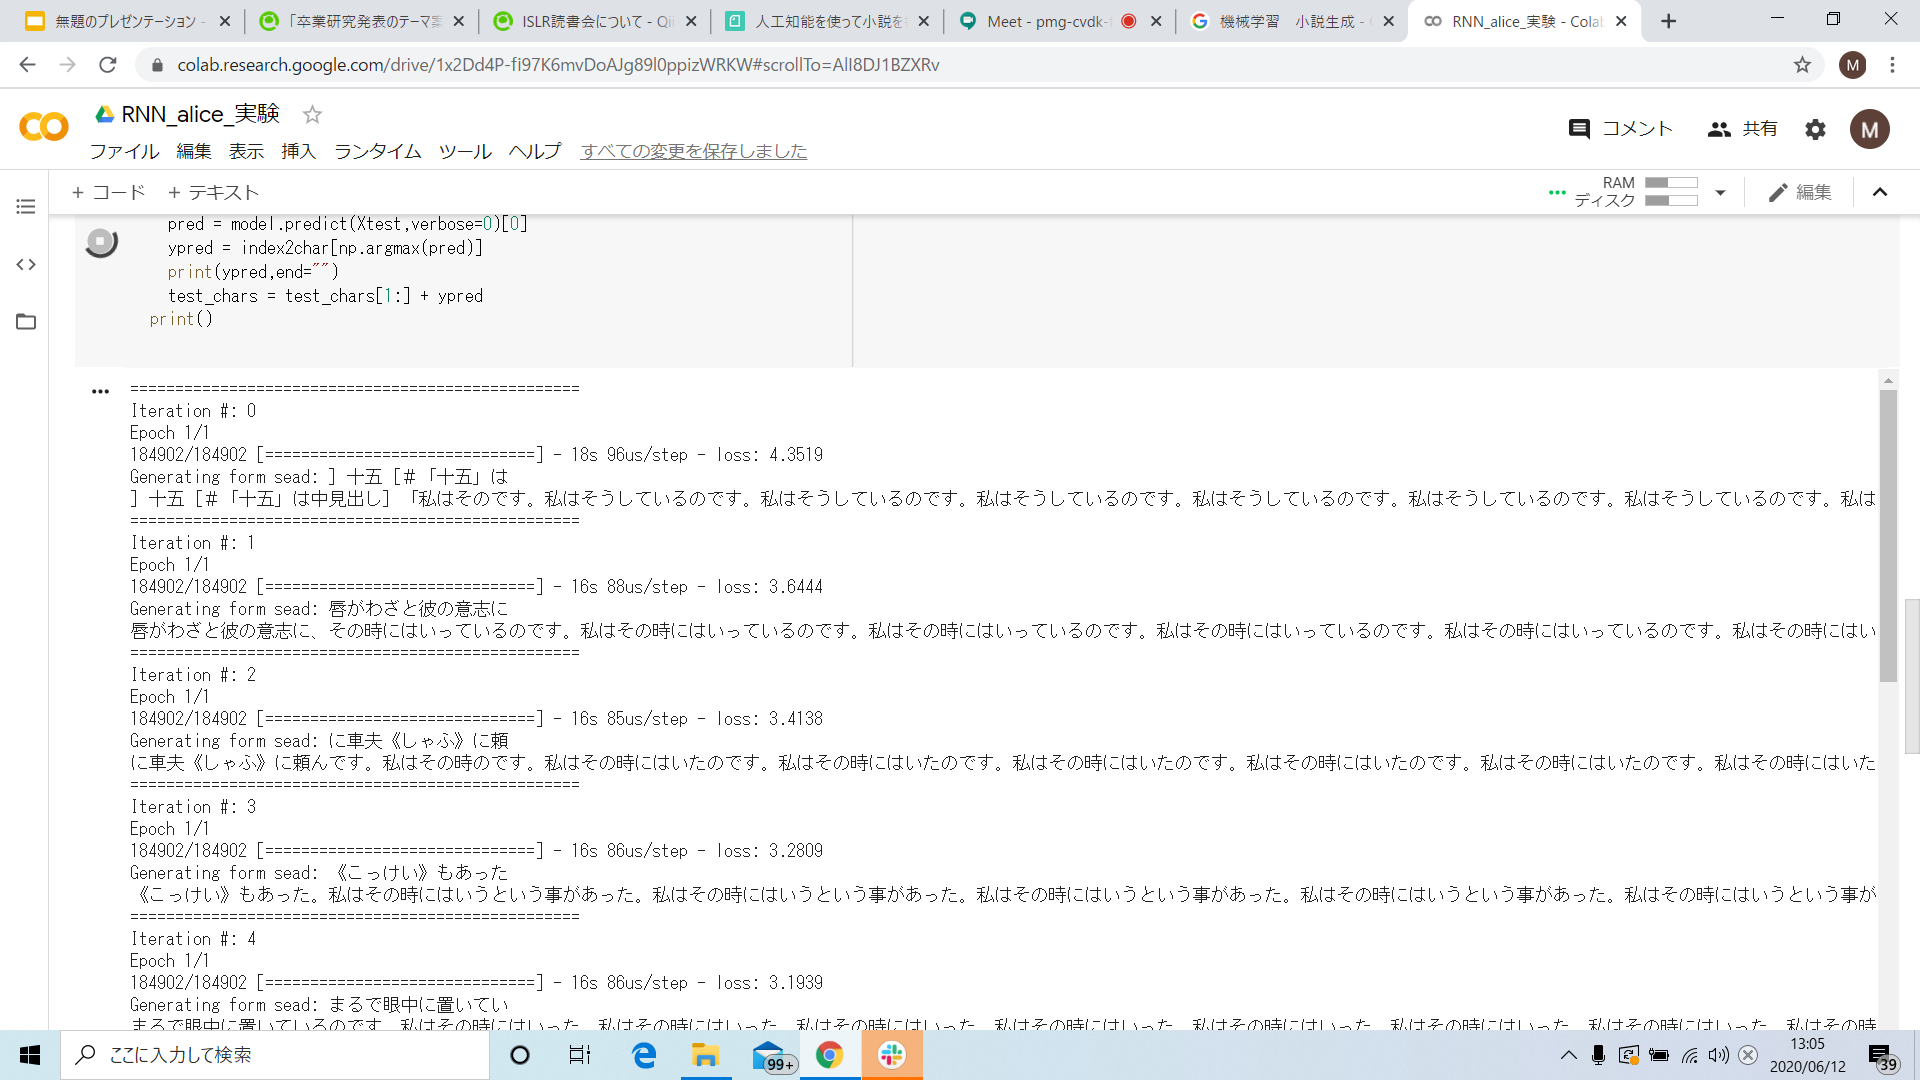Open the ファイル menu
The width and height of the screenshot is (1920, 1080).
(124, 151)
